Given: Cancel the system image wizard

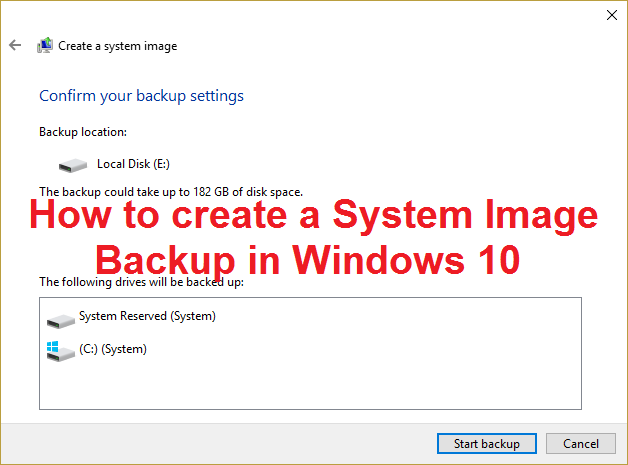Looking at the screenshot, I should coord(581,443).
